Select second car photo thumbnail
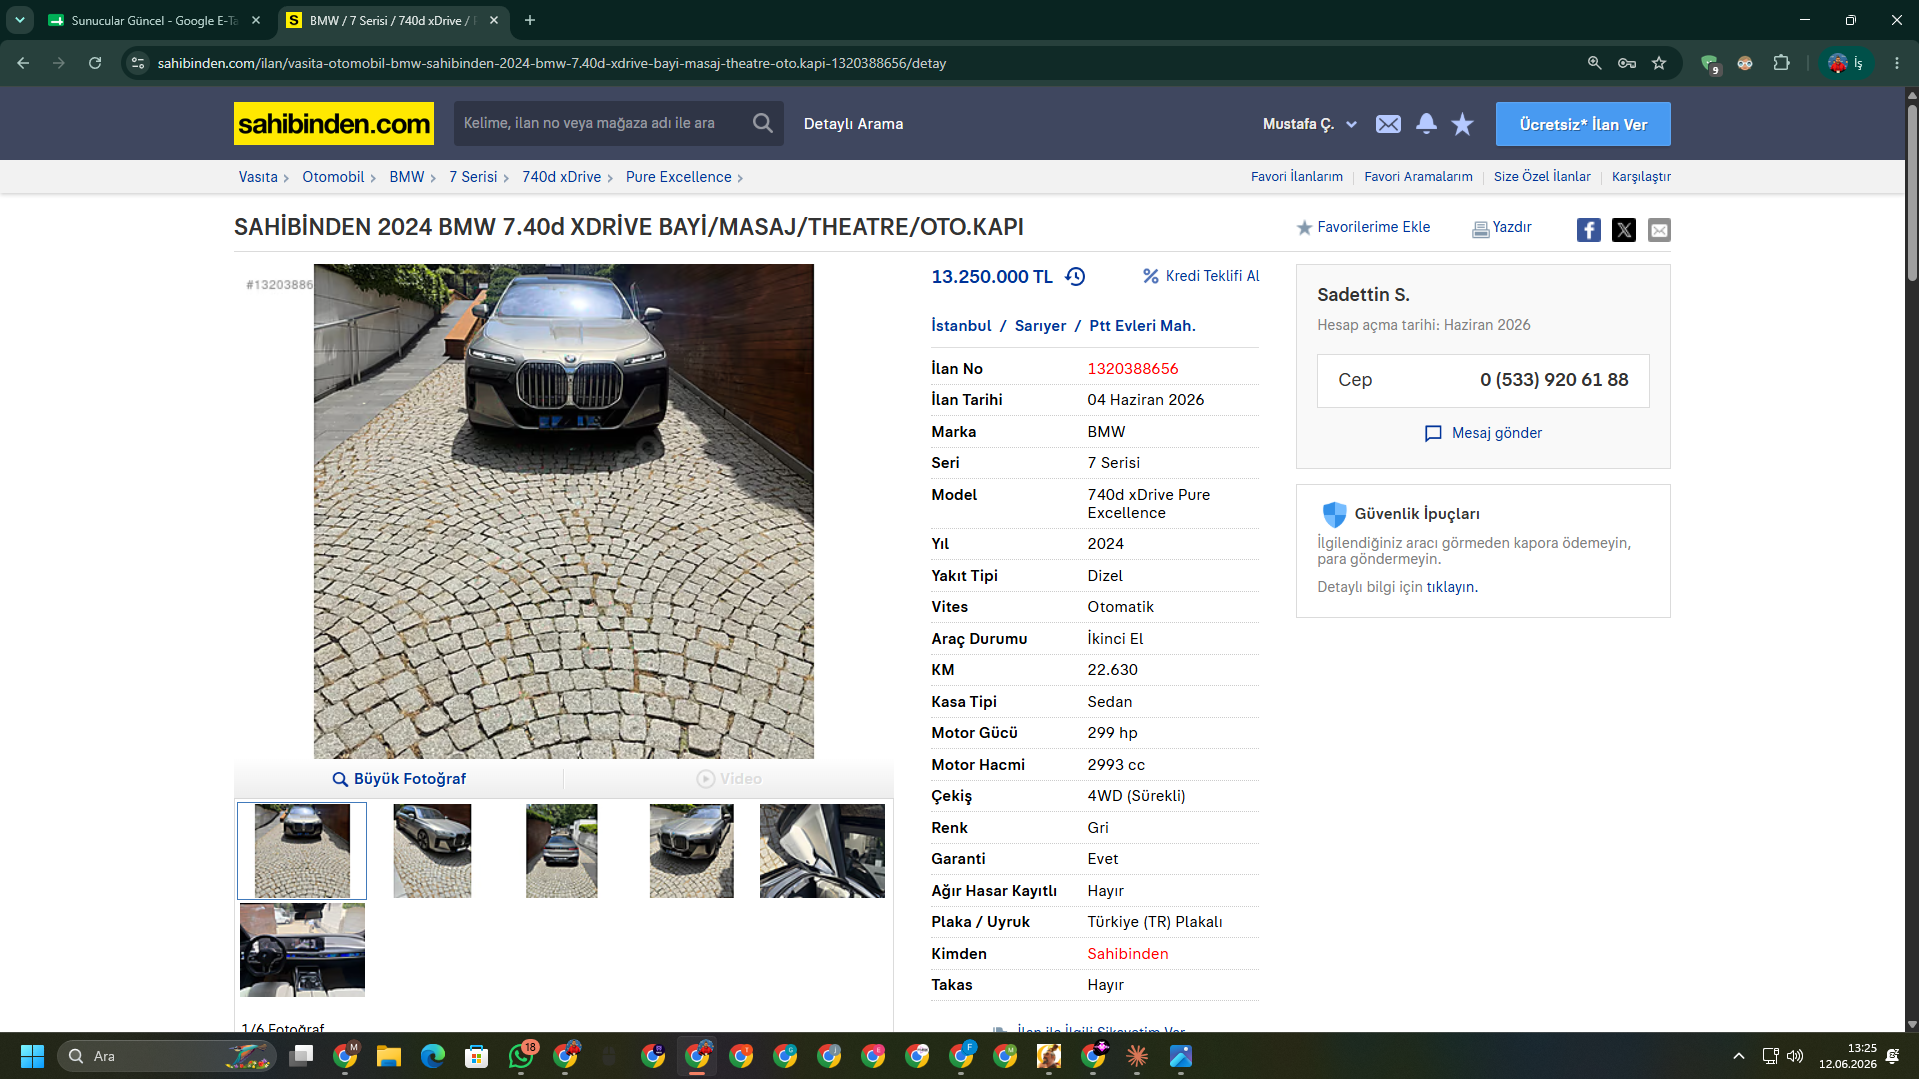This screenshot has width=1919, height=1079. (x=432, y=851)
